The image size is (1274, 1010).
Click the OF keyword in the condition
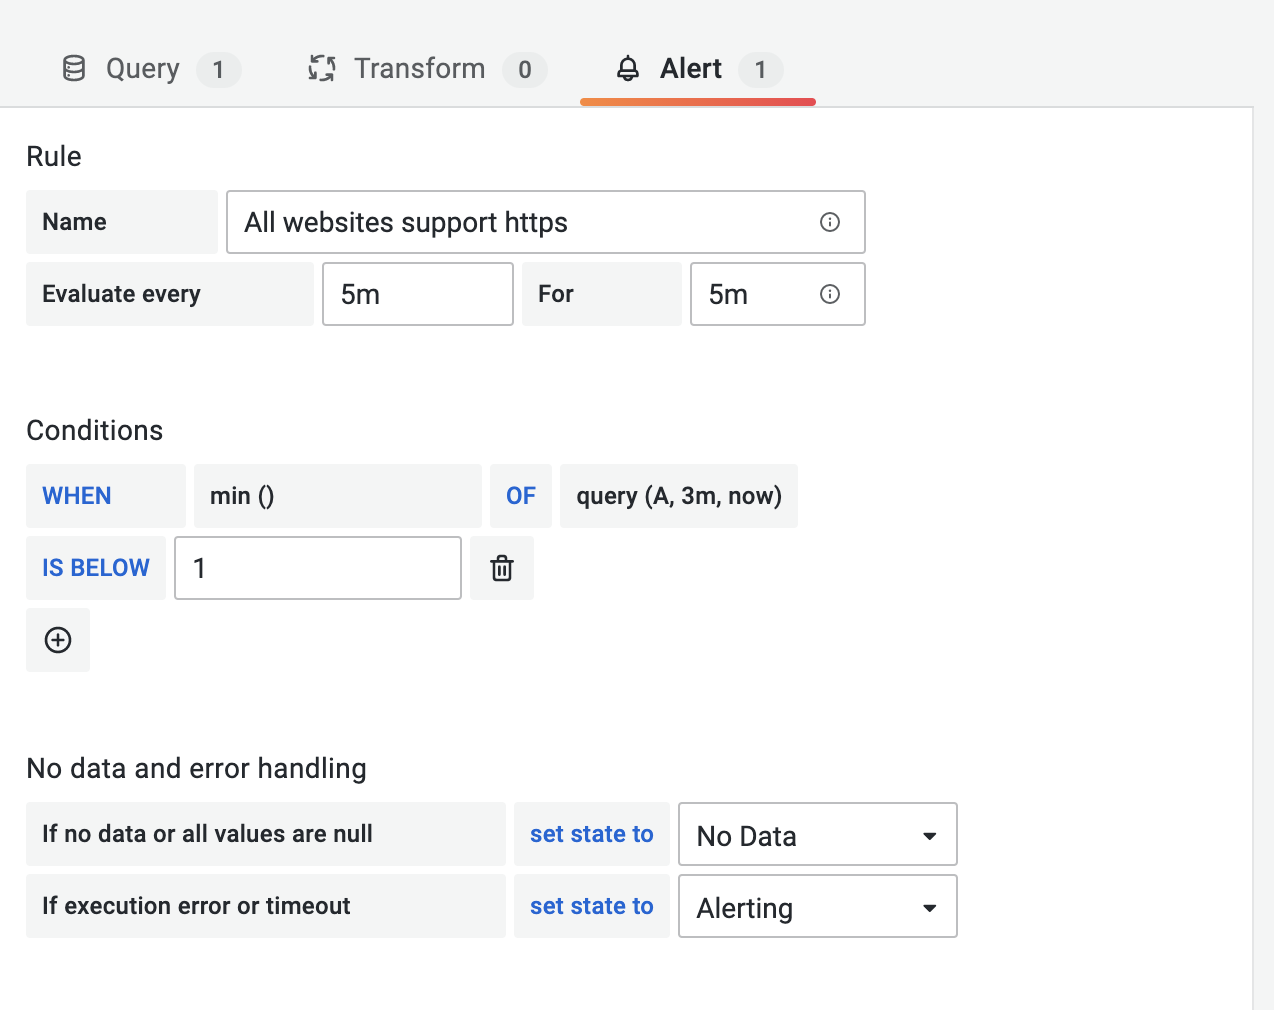520,495
